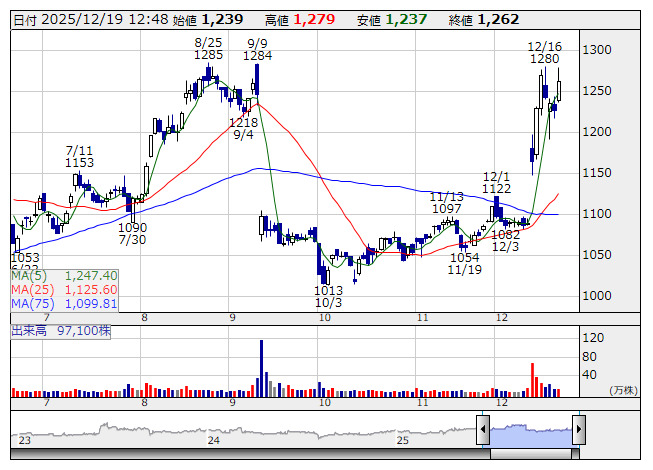Viewport: 653px width, 470px height.
Task: Click the 出来高 97,100株 volume label
Action: click(61, 331)
